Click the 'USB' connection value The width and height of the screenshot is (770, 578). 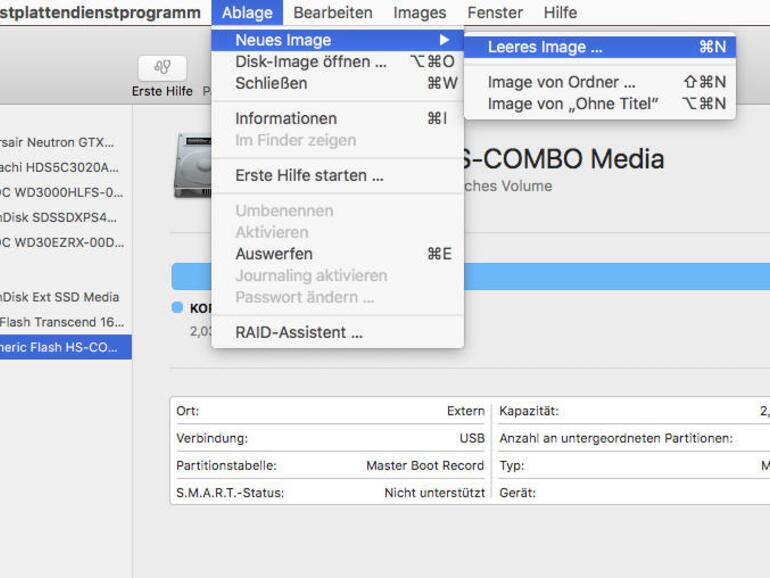pyautogui.click(x=472, y=438)
